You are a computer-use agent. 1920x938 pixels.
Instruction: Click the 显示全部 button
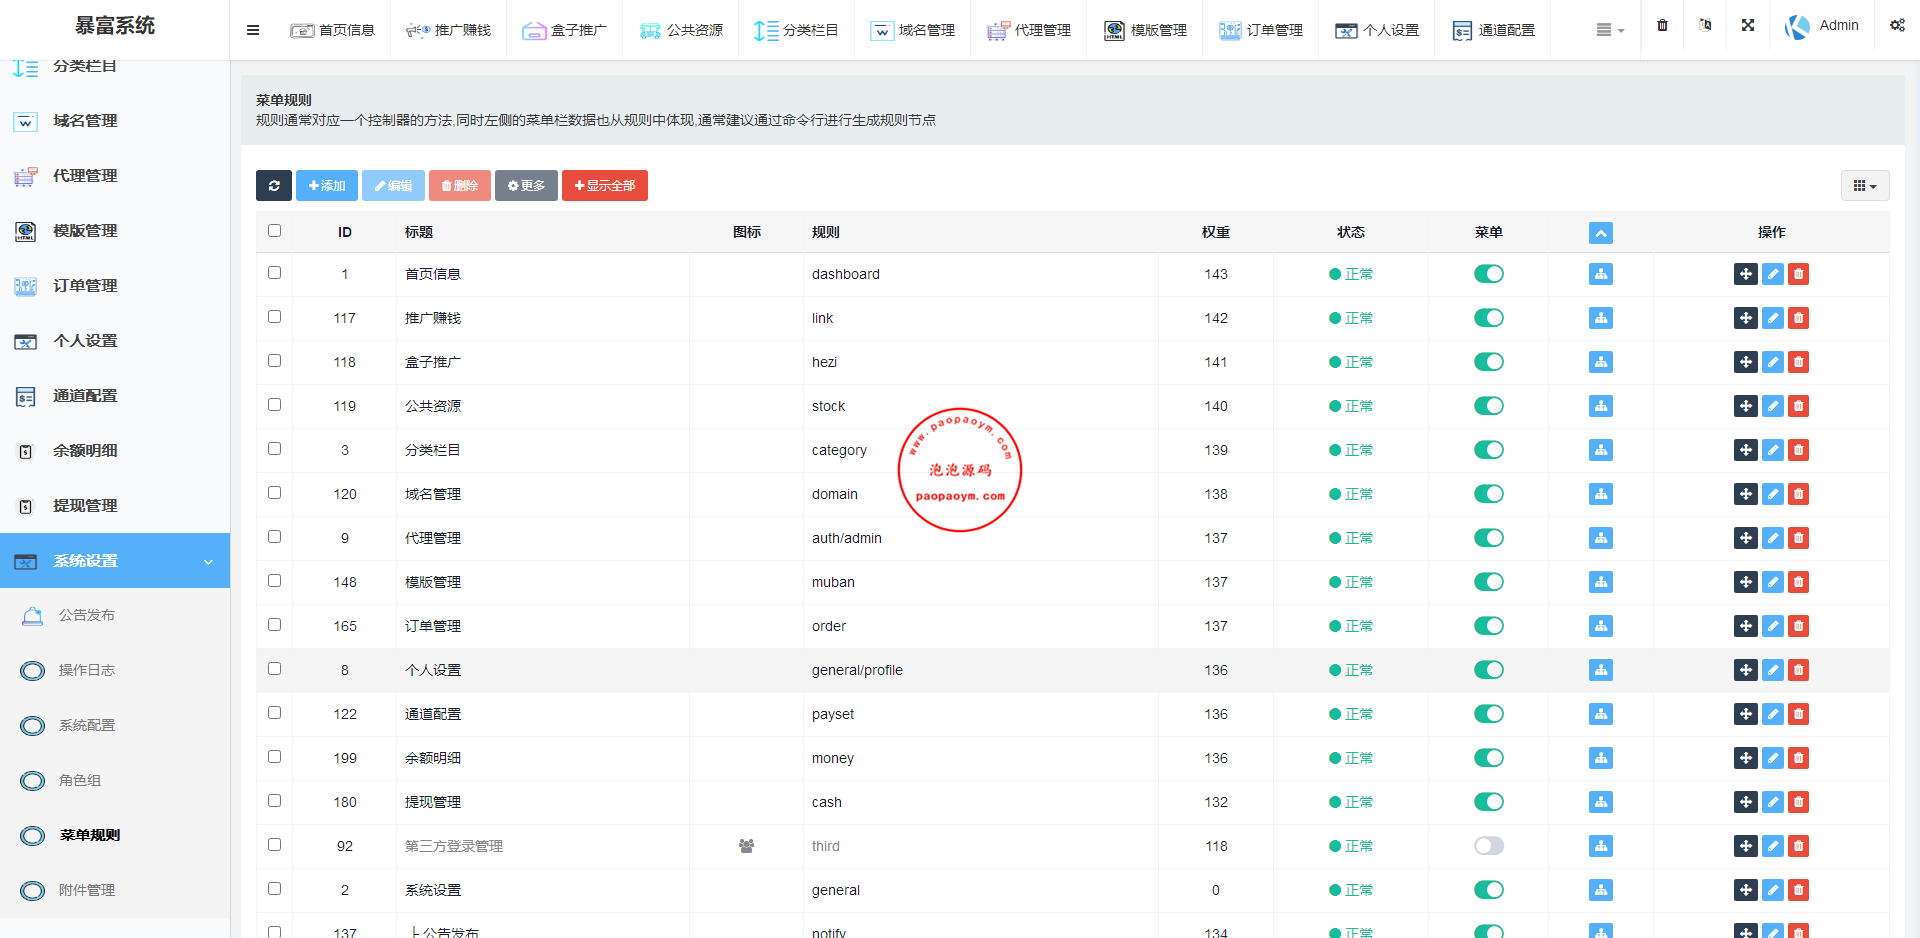point(605,185)
